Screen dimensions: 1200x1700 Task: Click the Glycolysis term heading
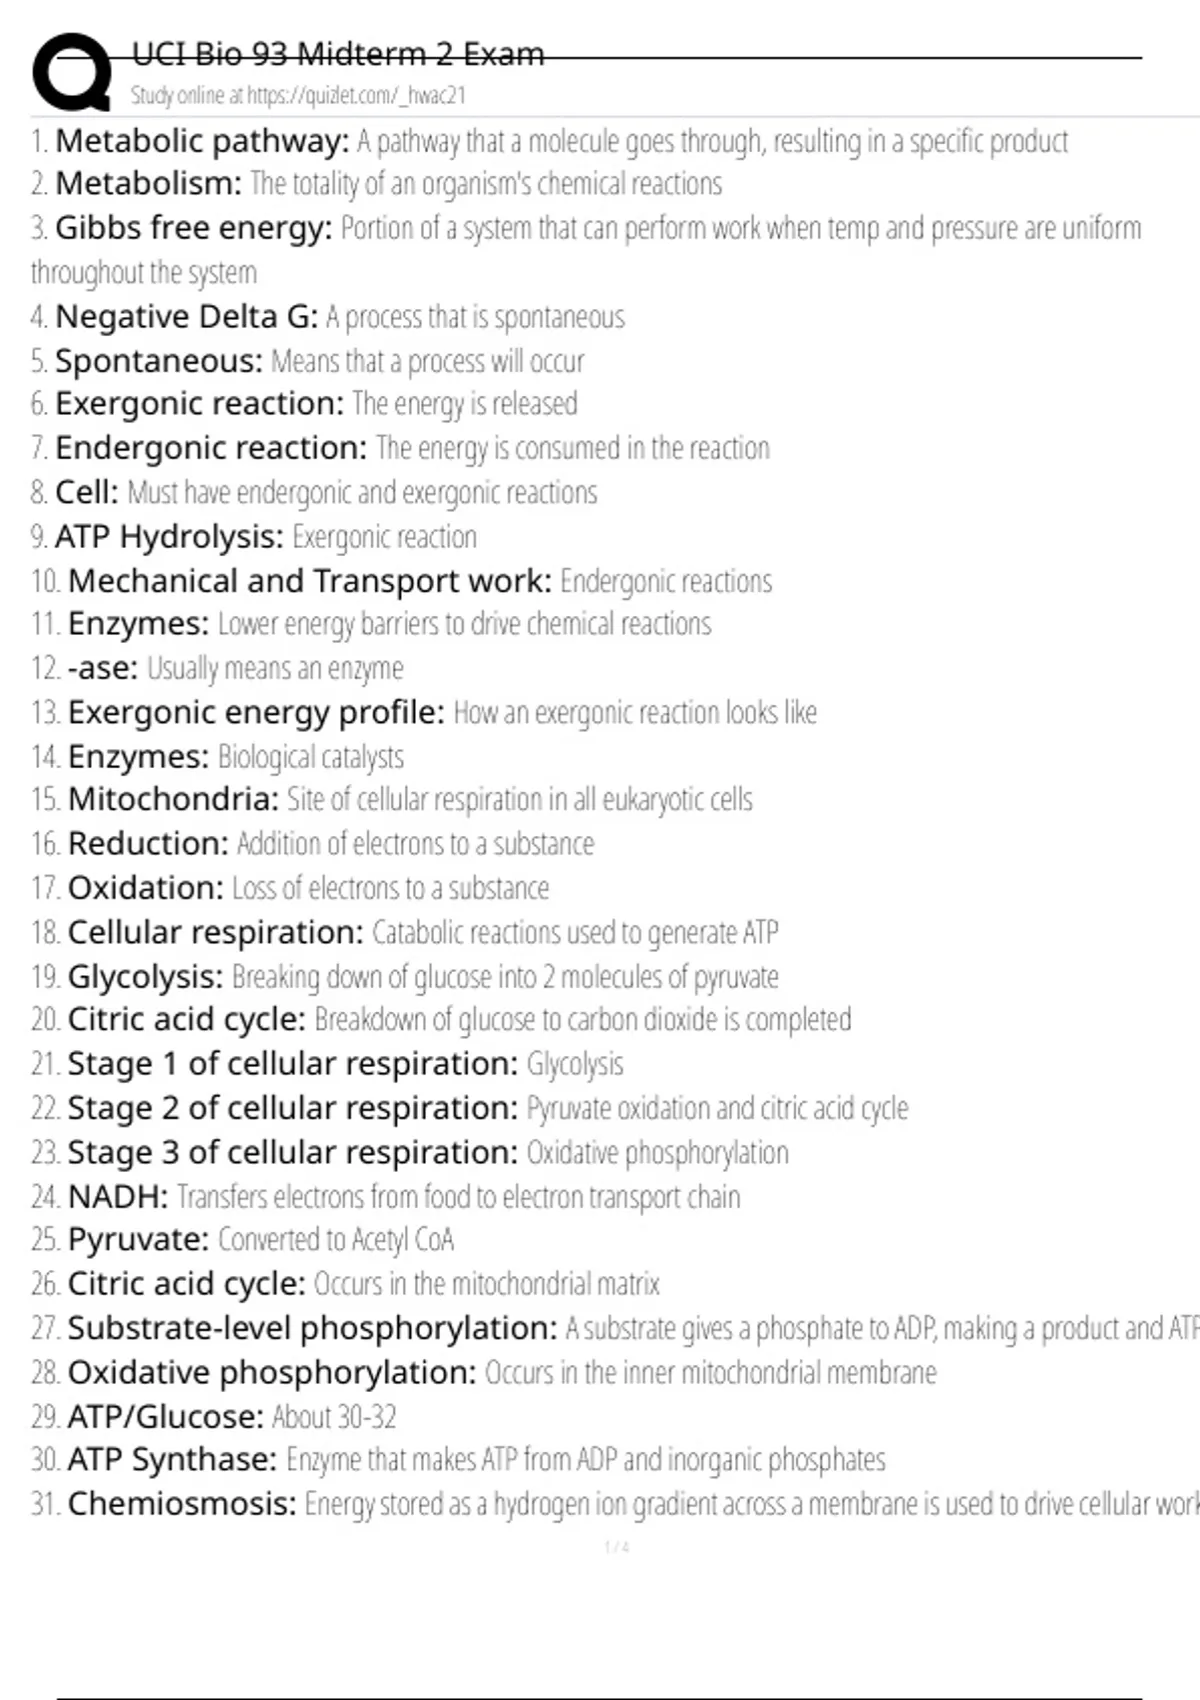click(145, 976)
